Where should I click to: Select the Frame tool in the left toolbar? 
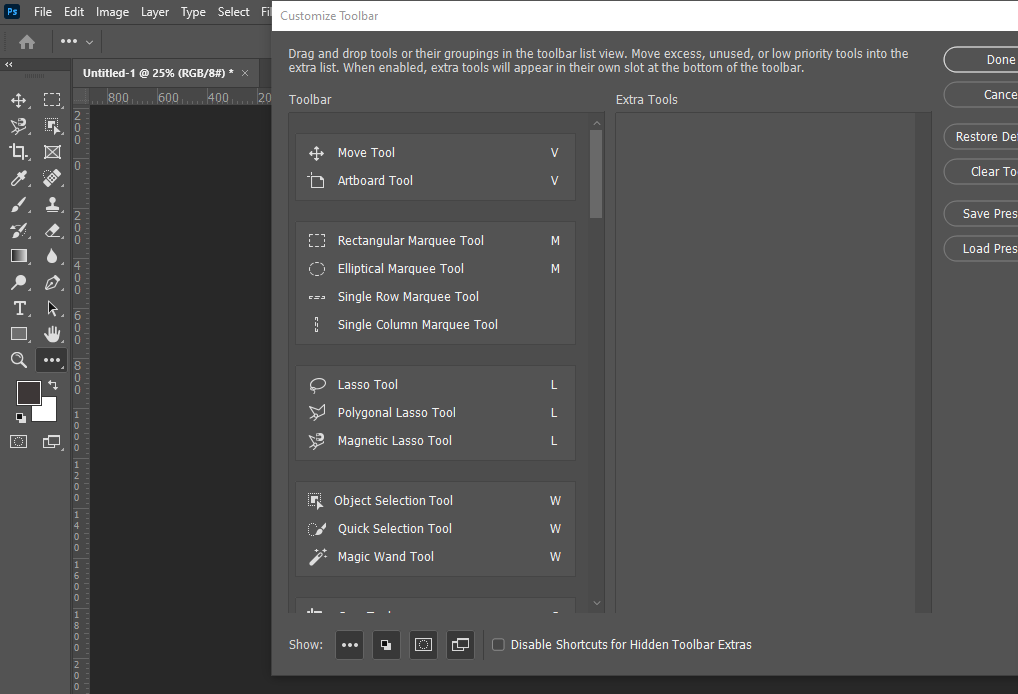tap(53, 152)
